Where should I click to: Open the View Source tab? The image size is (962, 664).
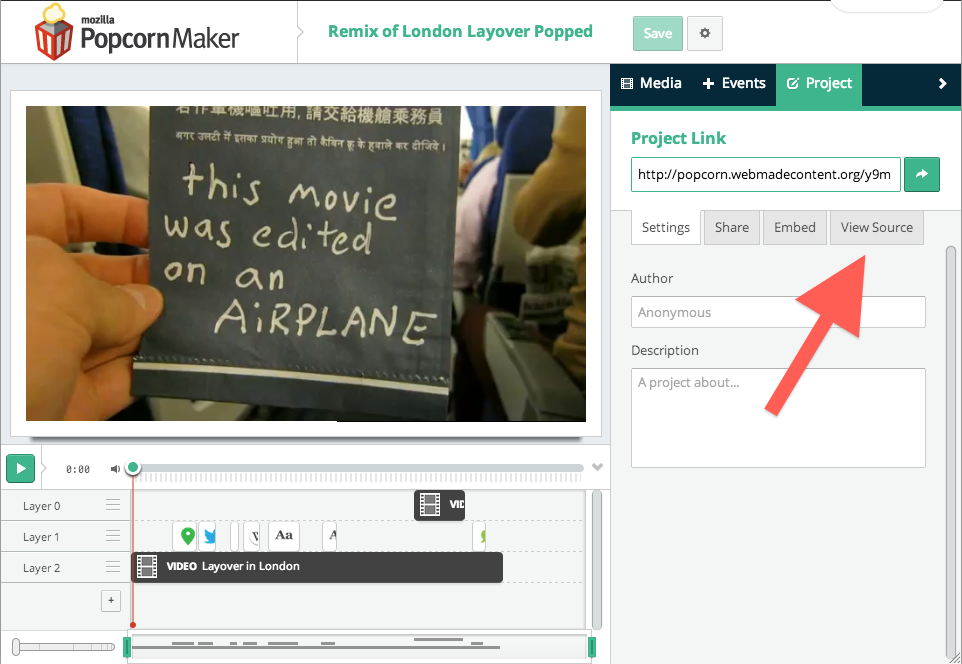click(x=876, y=227)
